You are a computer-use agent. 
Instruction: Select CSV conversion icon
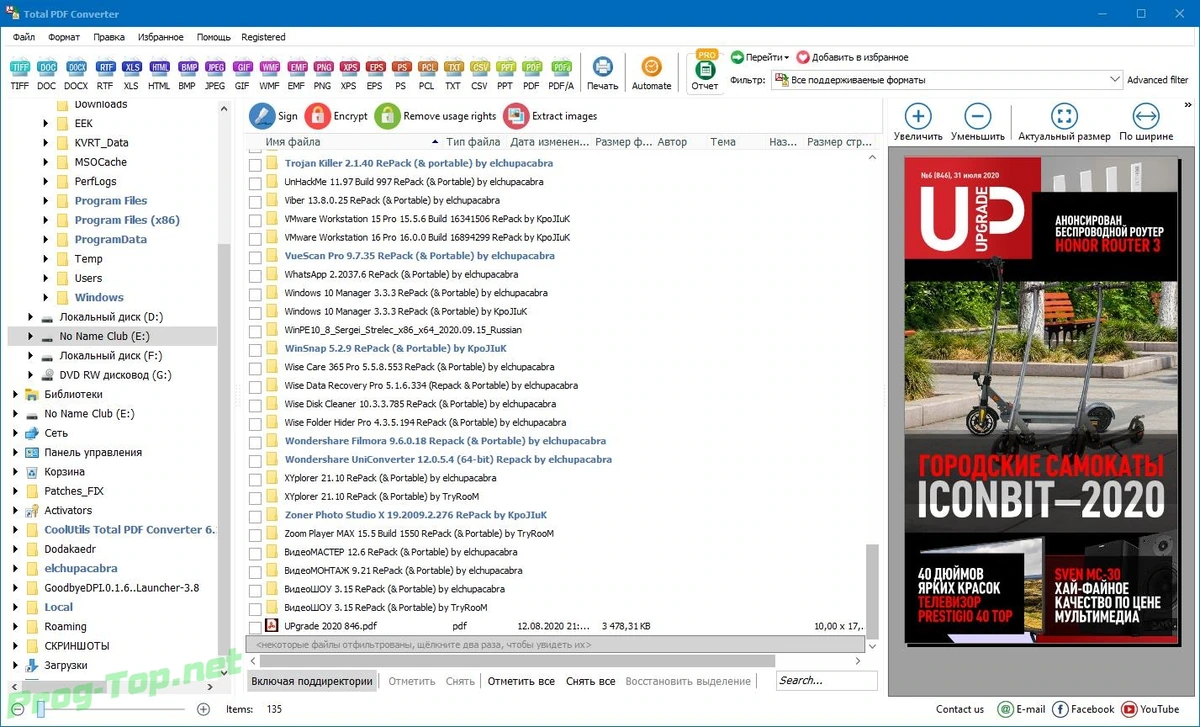[480, 69]
